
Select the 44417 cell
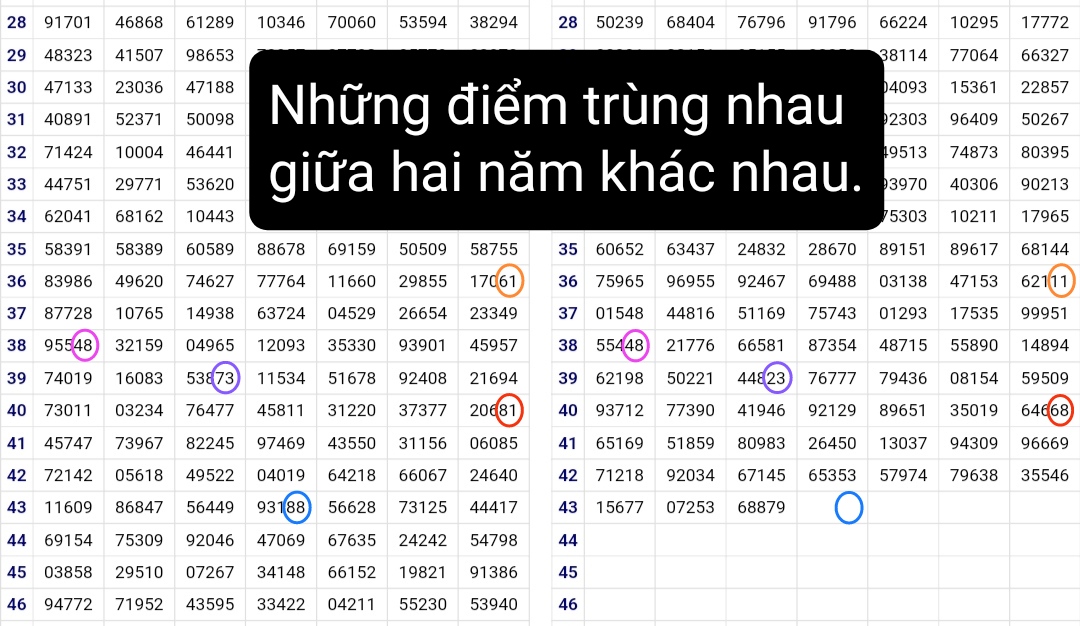494,507
